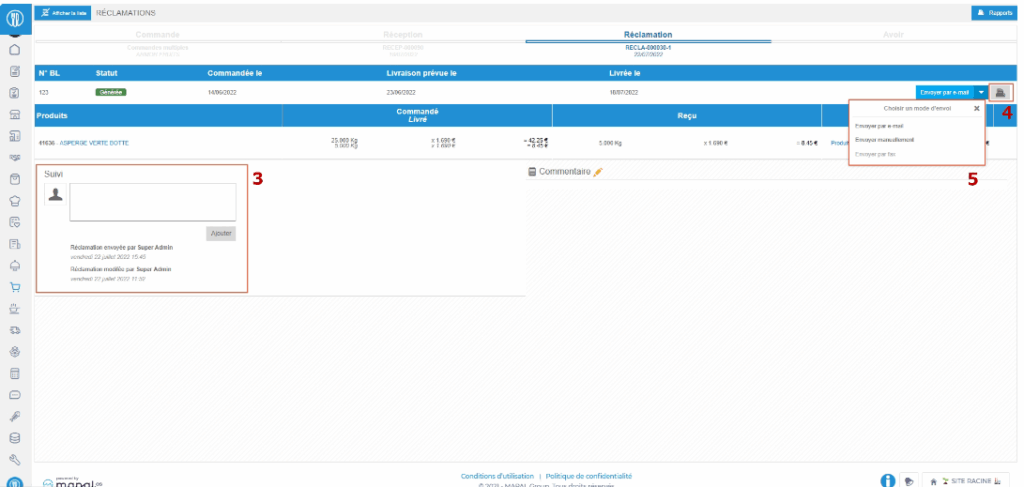Click the chef hat icon in the sidebar
Viewport: 1024px width, 487px height.
pyautogui.click(x=15, y=200)
